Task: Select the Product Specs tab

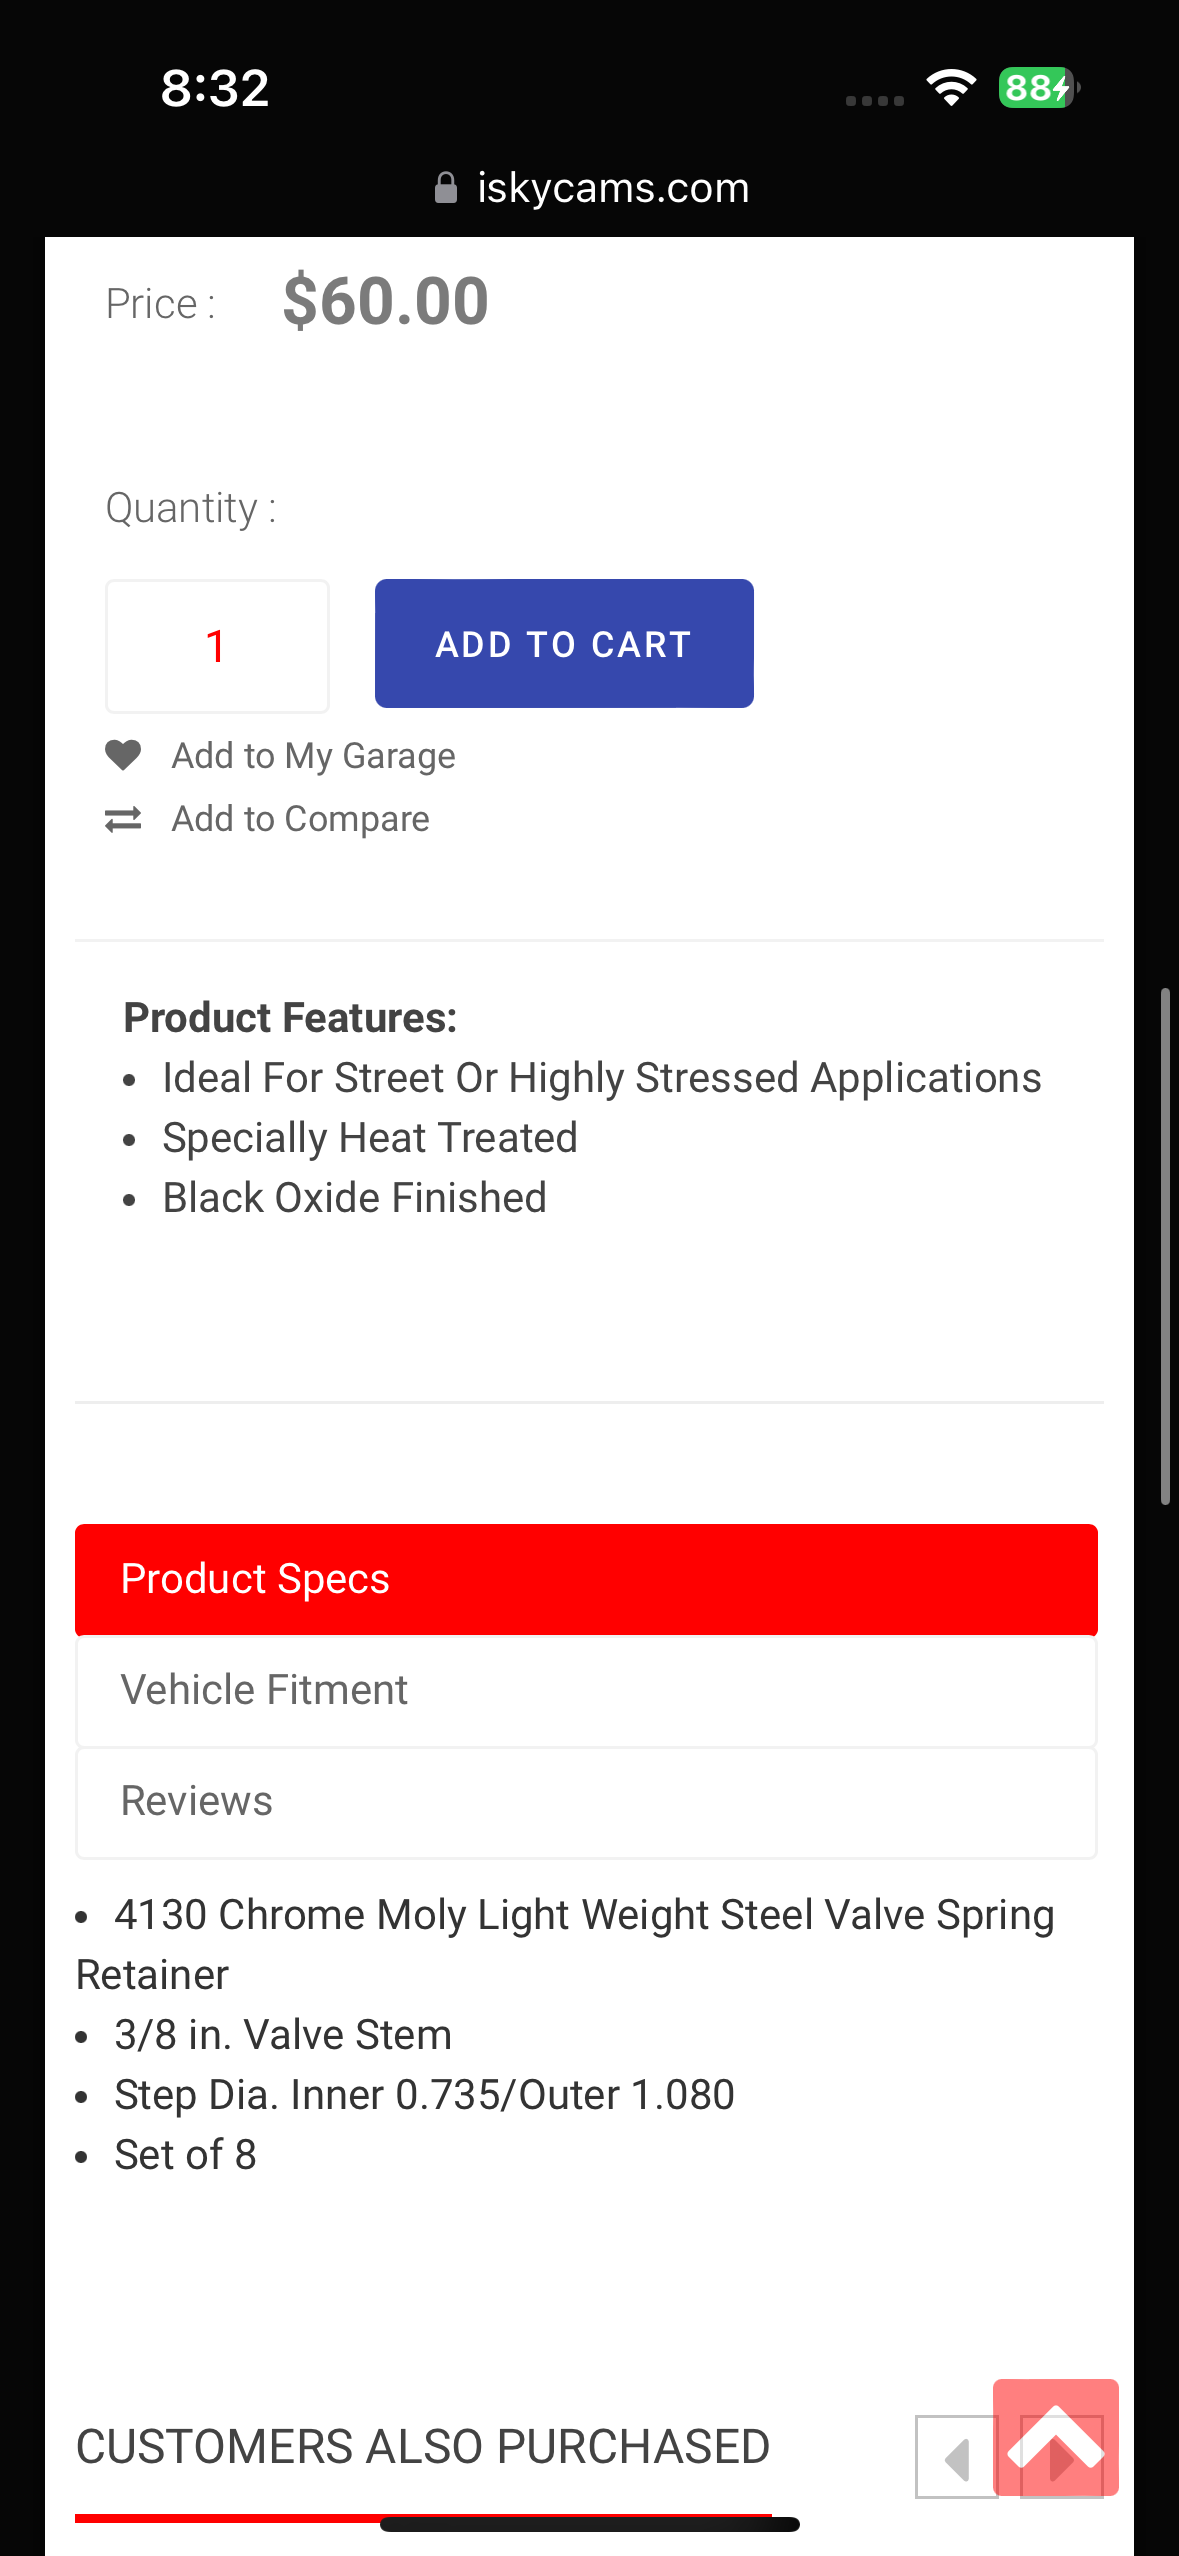Action: [586, 1579]
